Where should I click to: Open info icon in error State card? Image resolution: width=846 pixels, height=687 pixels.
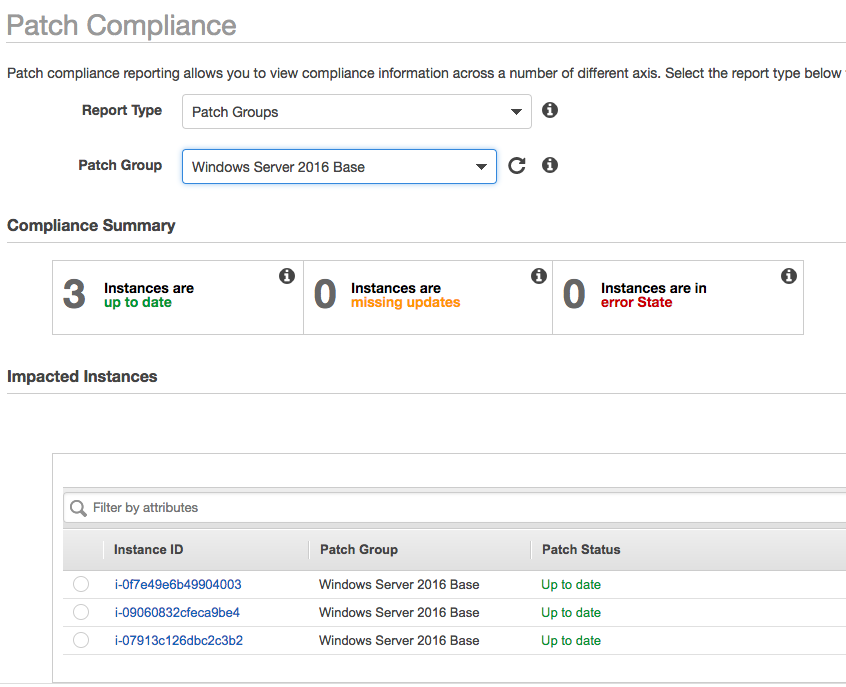pos(788,276)
